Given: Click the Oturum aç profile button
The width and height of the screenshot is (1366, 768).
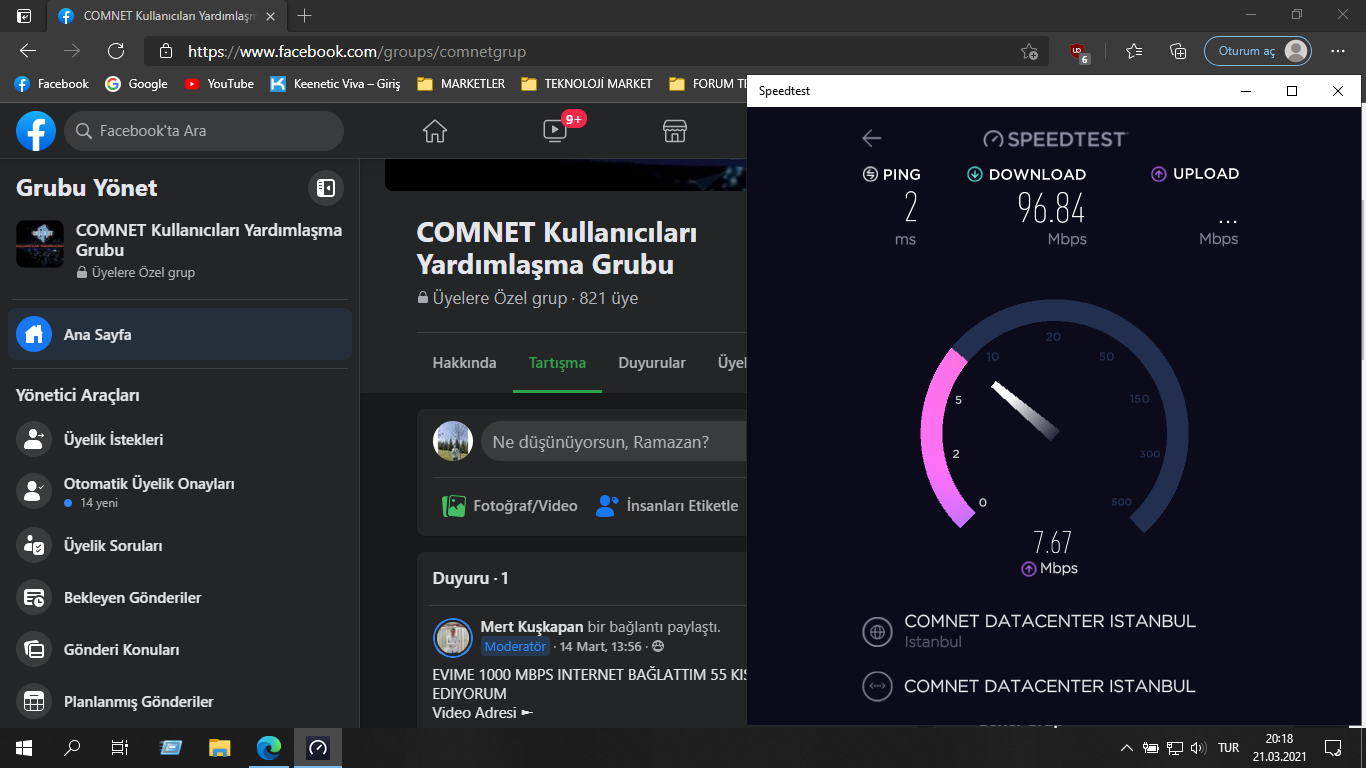Looking at the screenshot, I should tap(1258, 51).
